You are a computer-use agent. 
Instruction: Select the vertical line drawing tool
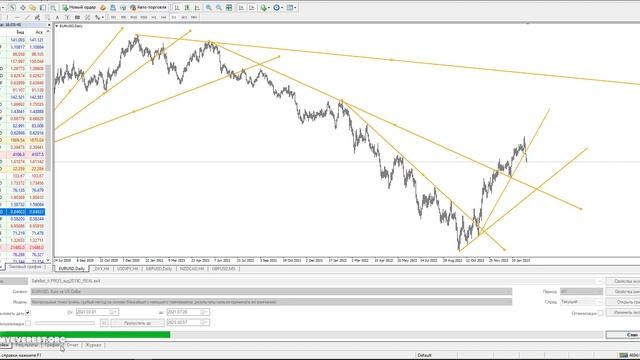[x=7, y=18]
